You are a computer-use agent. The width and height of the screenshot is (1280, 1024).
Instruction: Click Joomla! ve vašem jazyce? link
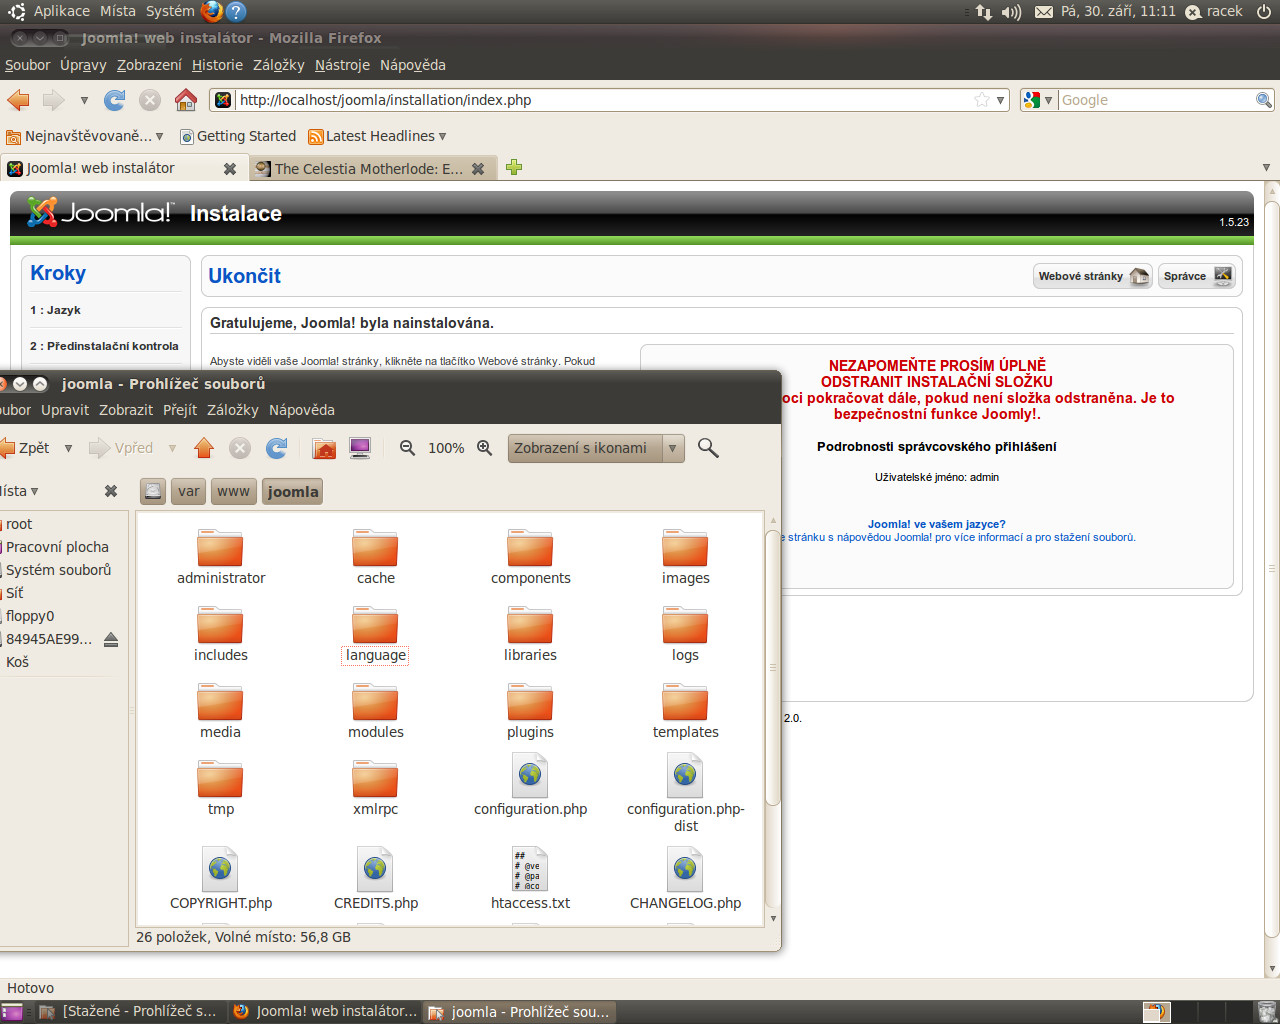coord(937,524)
